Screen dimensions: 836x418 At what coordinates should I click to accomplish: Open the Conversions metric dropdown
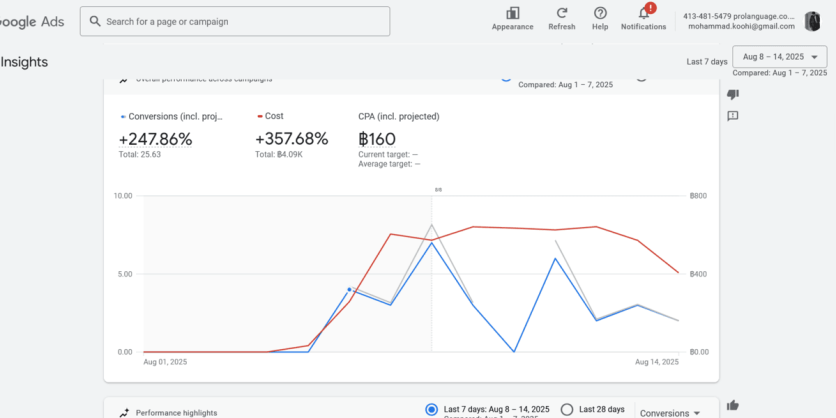click(x=670, y=413)
